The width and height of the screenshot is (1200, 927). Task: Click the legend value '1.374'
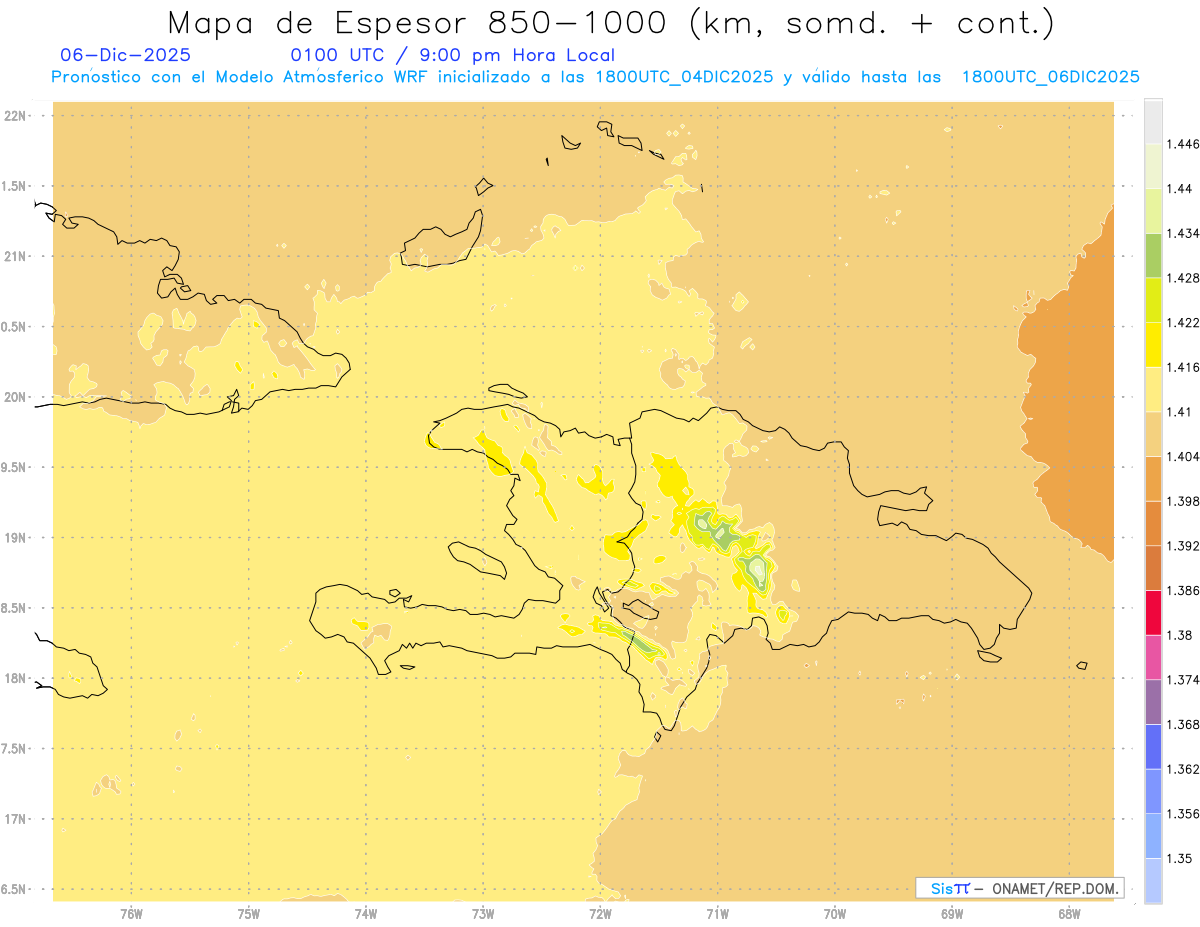pyautogui.click(x=1183, y=680)
